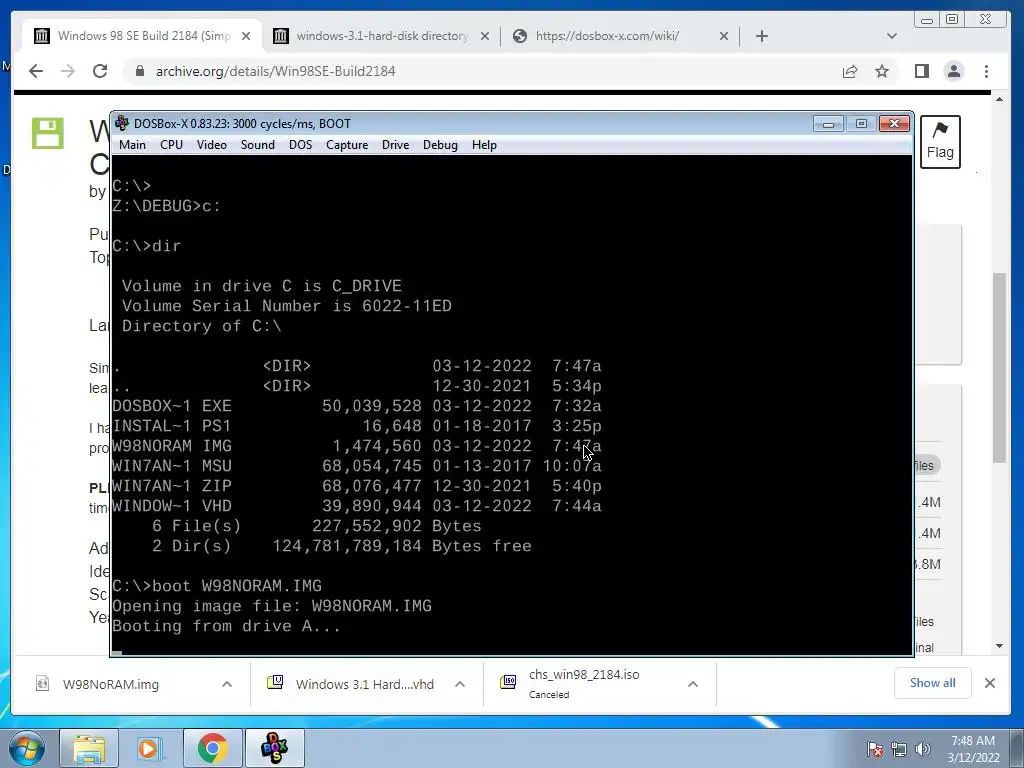The width and height of the screenshot is (1024, 768).
Task: Open Windows Media Player from taskbar
Action: [148, 748]
